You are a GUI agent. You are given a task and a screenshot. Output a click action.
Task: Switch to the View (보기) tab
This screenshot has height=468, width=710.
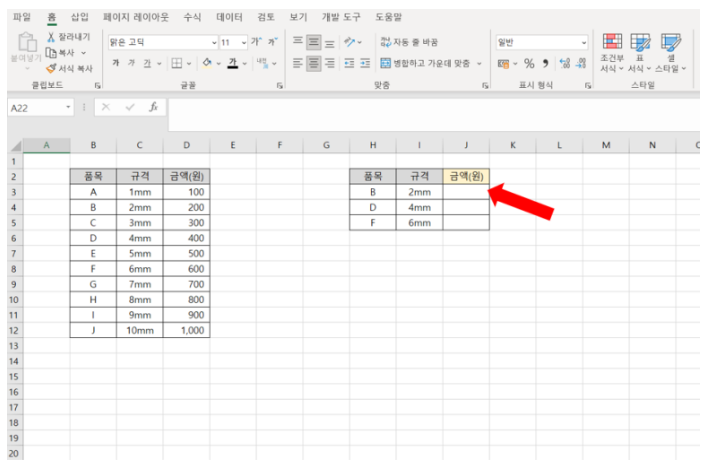click(298, 17)
